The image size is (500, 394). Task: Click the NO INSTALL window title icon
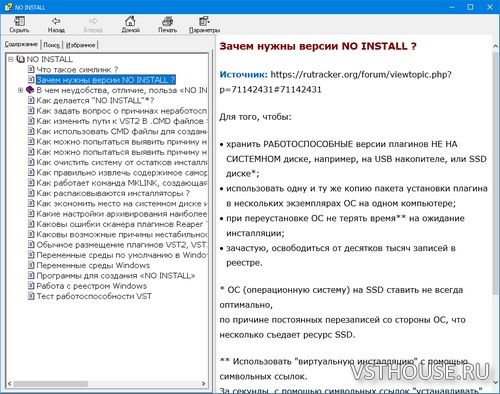[8, 7]
